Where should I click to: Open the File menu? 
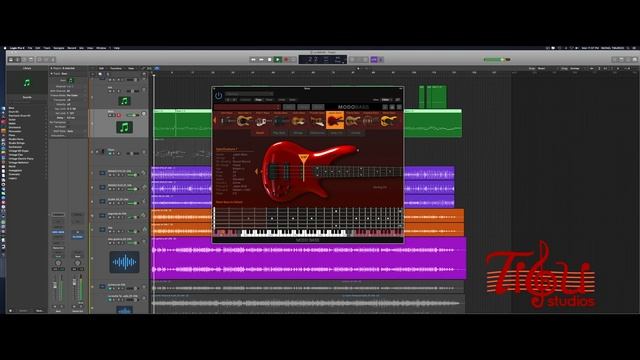(x=30, y=48)
